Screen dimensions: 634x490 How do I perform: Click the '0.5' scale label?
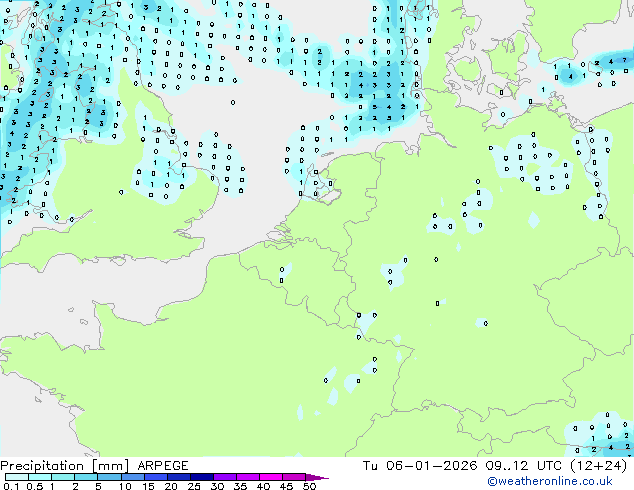(x=35, y=486)
